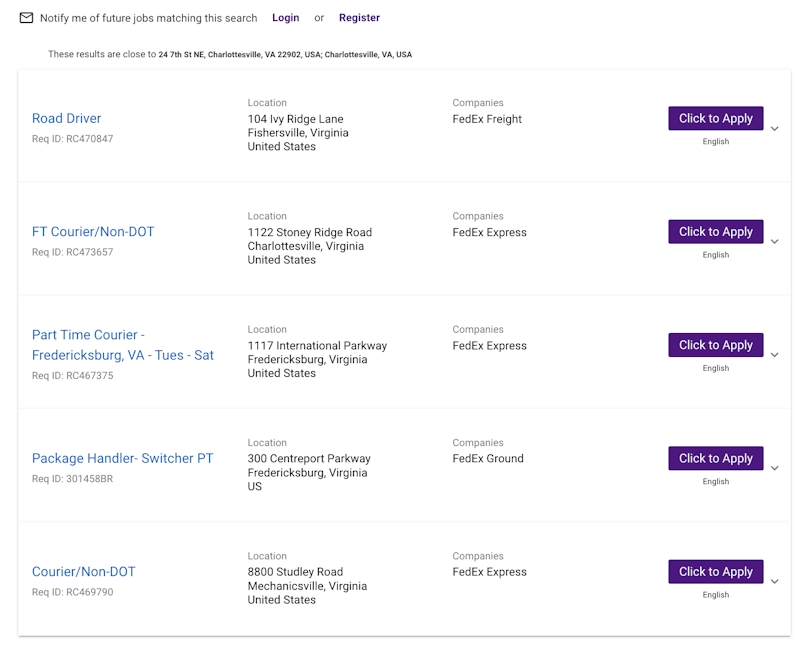
Task: Open the Login link
Action: pyautogui.click(x=287, y=18)
